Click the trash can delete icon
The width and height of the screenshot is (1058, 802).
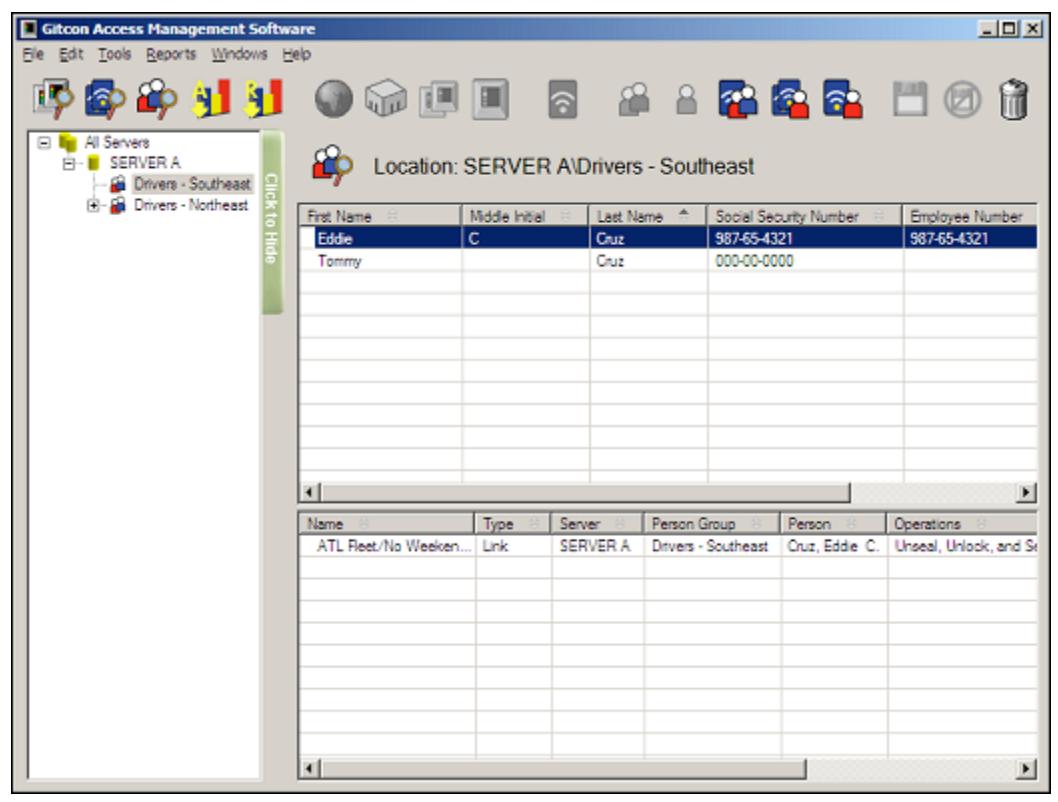tap(1013, 100)
